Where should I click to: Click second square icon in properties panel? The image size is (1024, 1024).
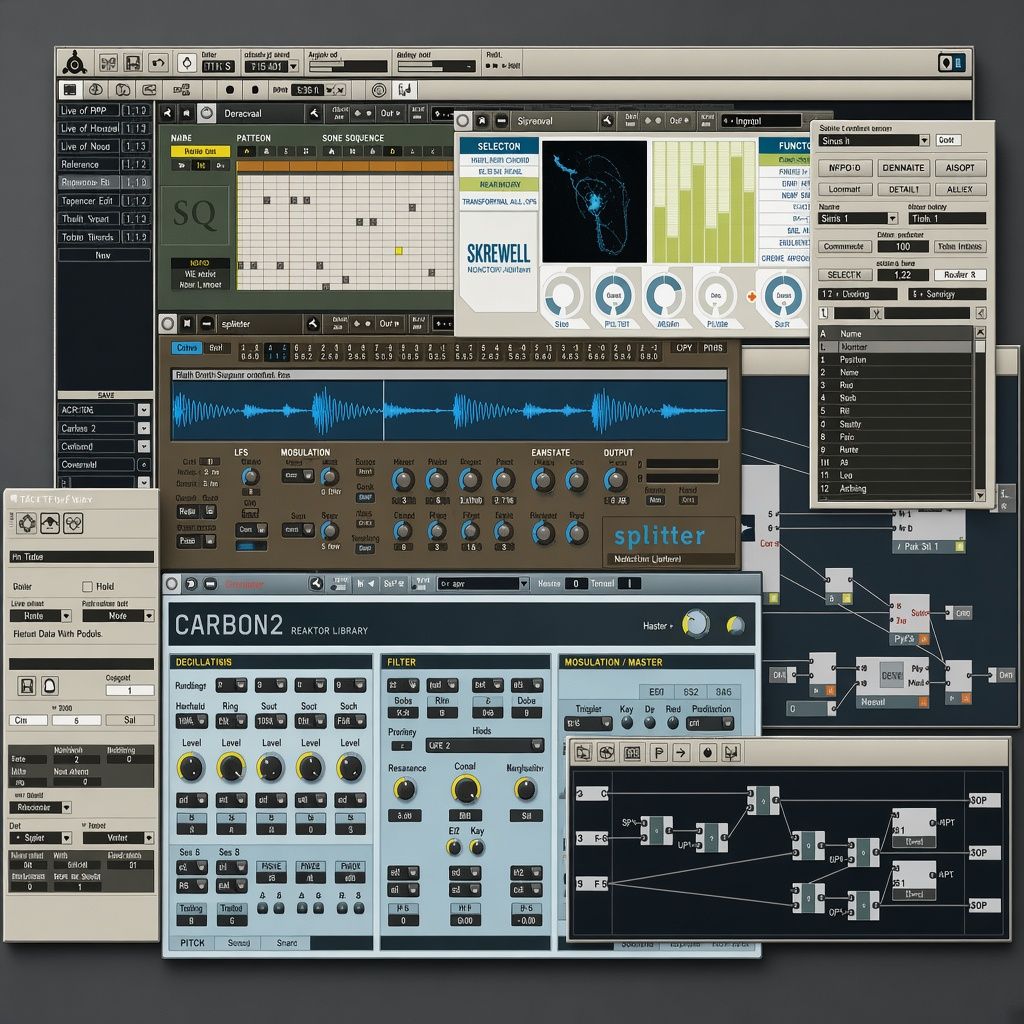click(x=50, y=523)
